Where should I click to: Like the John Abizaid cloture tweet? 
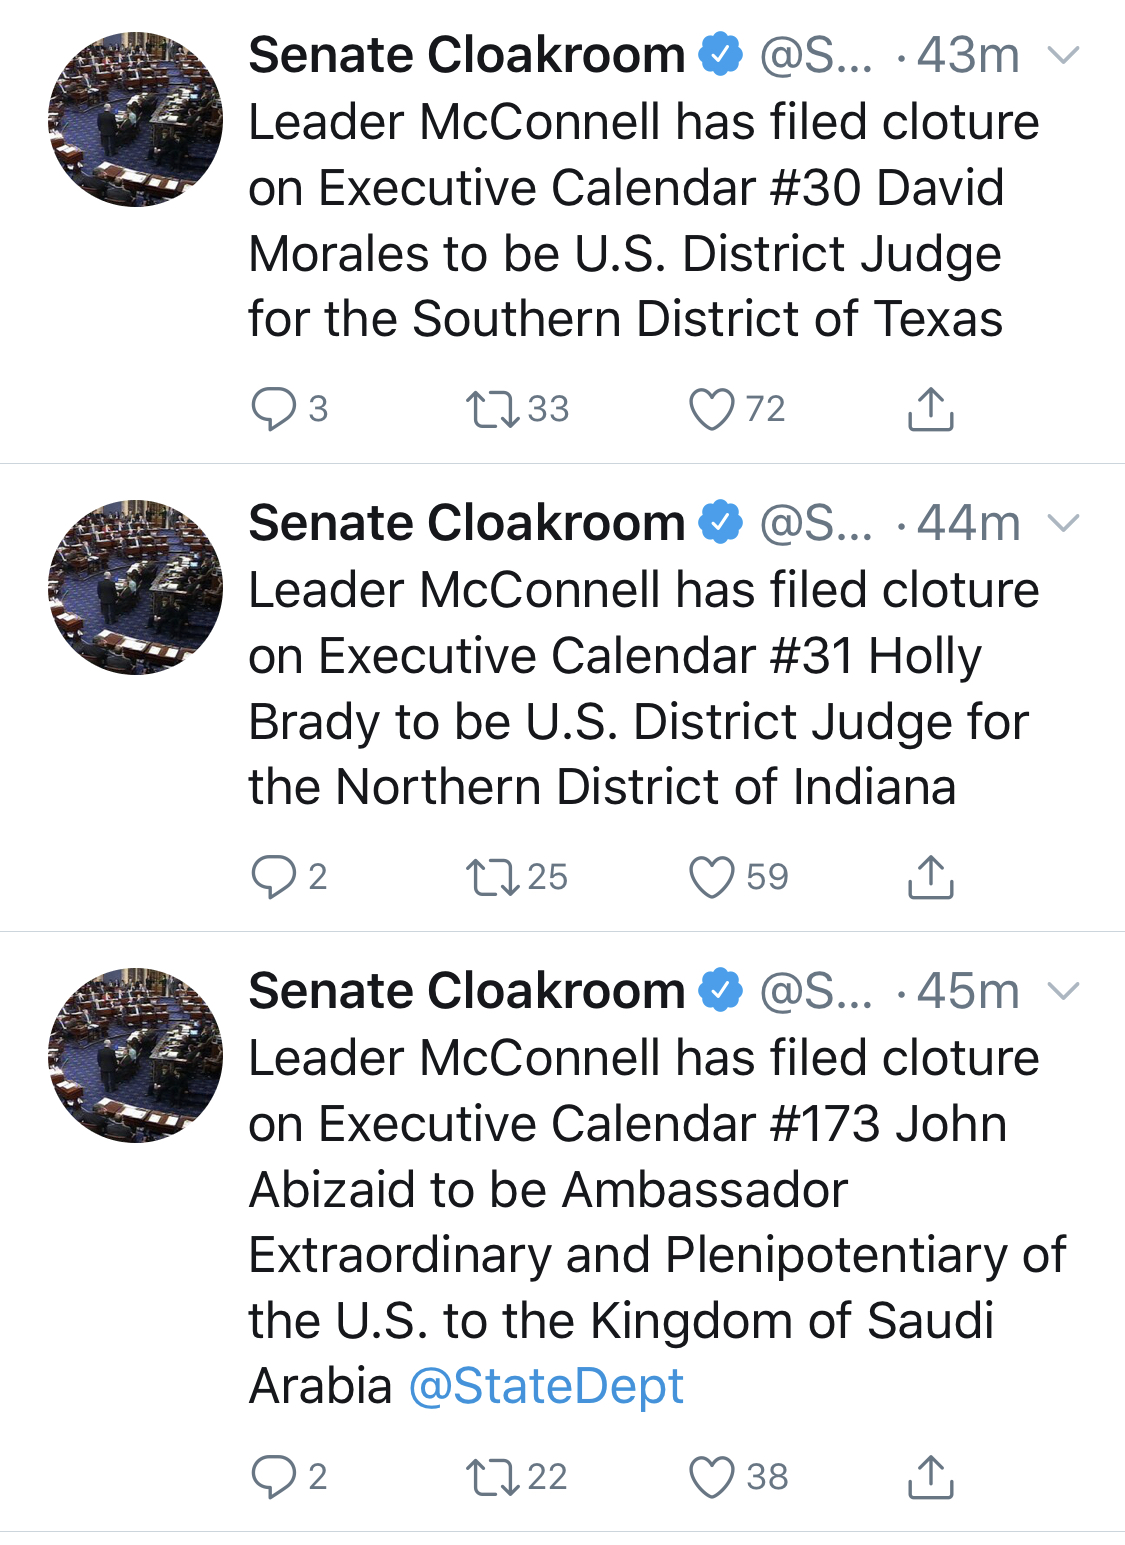(712, 1477)
